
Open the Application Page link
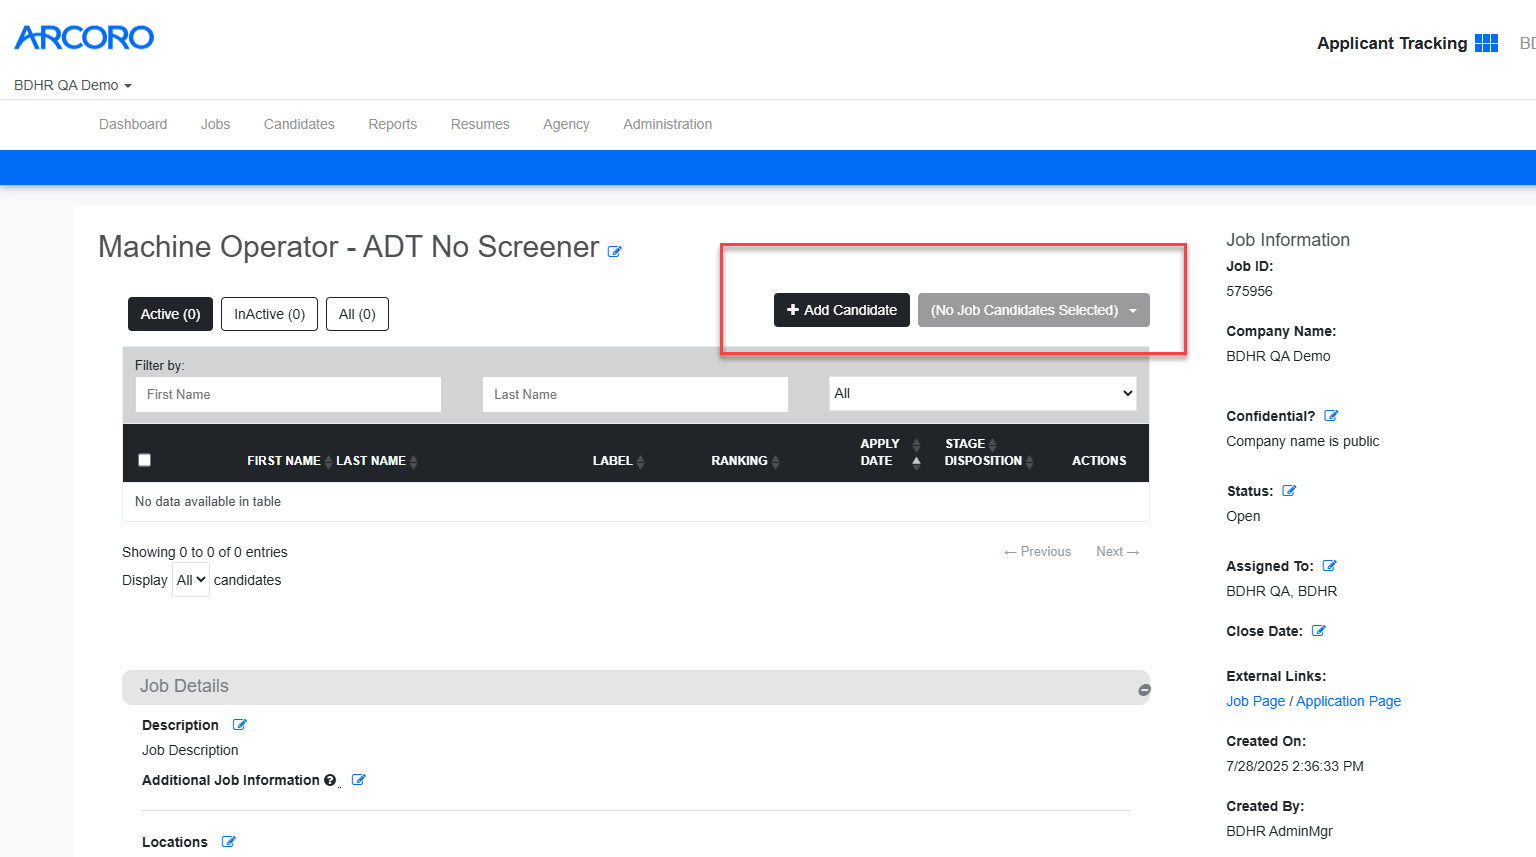1348,701
